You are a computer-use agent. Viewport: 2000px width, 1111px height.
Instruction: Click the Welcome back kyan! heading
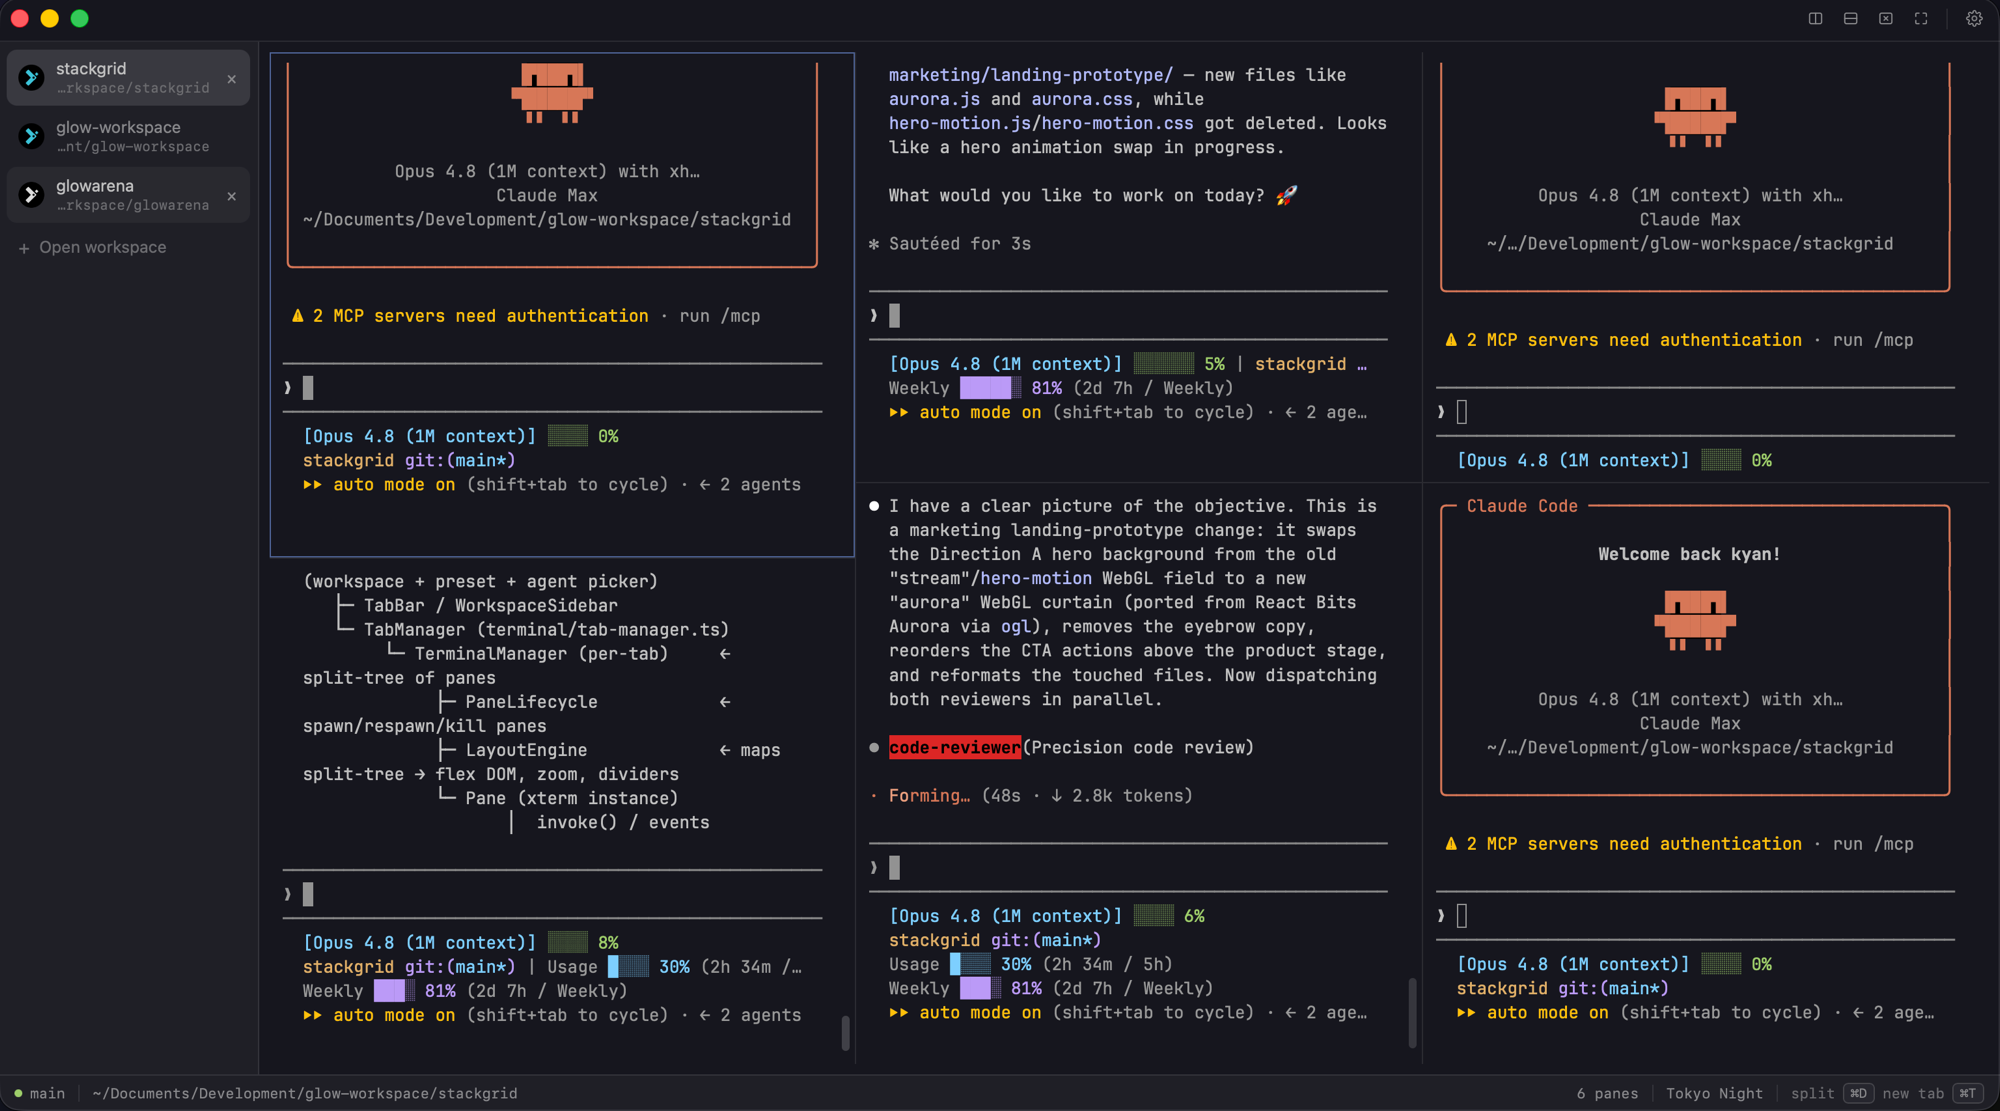click(1689, 554)
